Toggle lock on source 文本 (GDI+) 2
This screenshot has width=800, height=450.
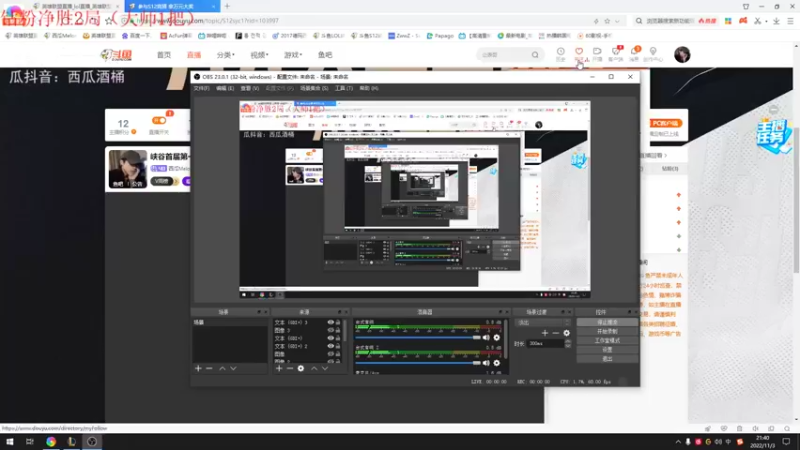338,346
